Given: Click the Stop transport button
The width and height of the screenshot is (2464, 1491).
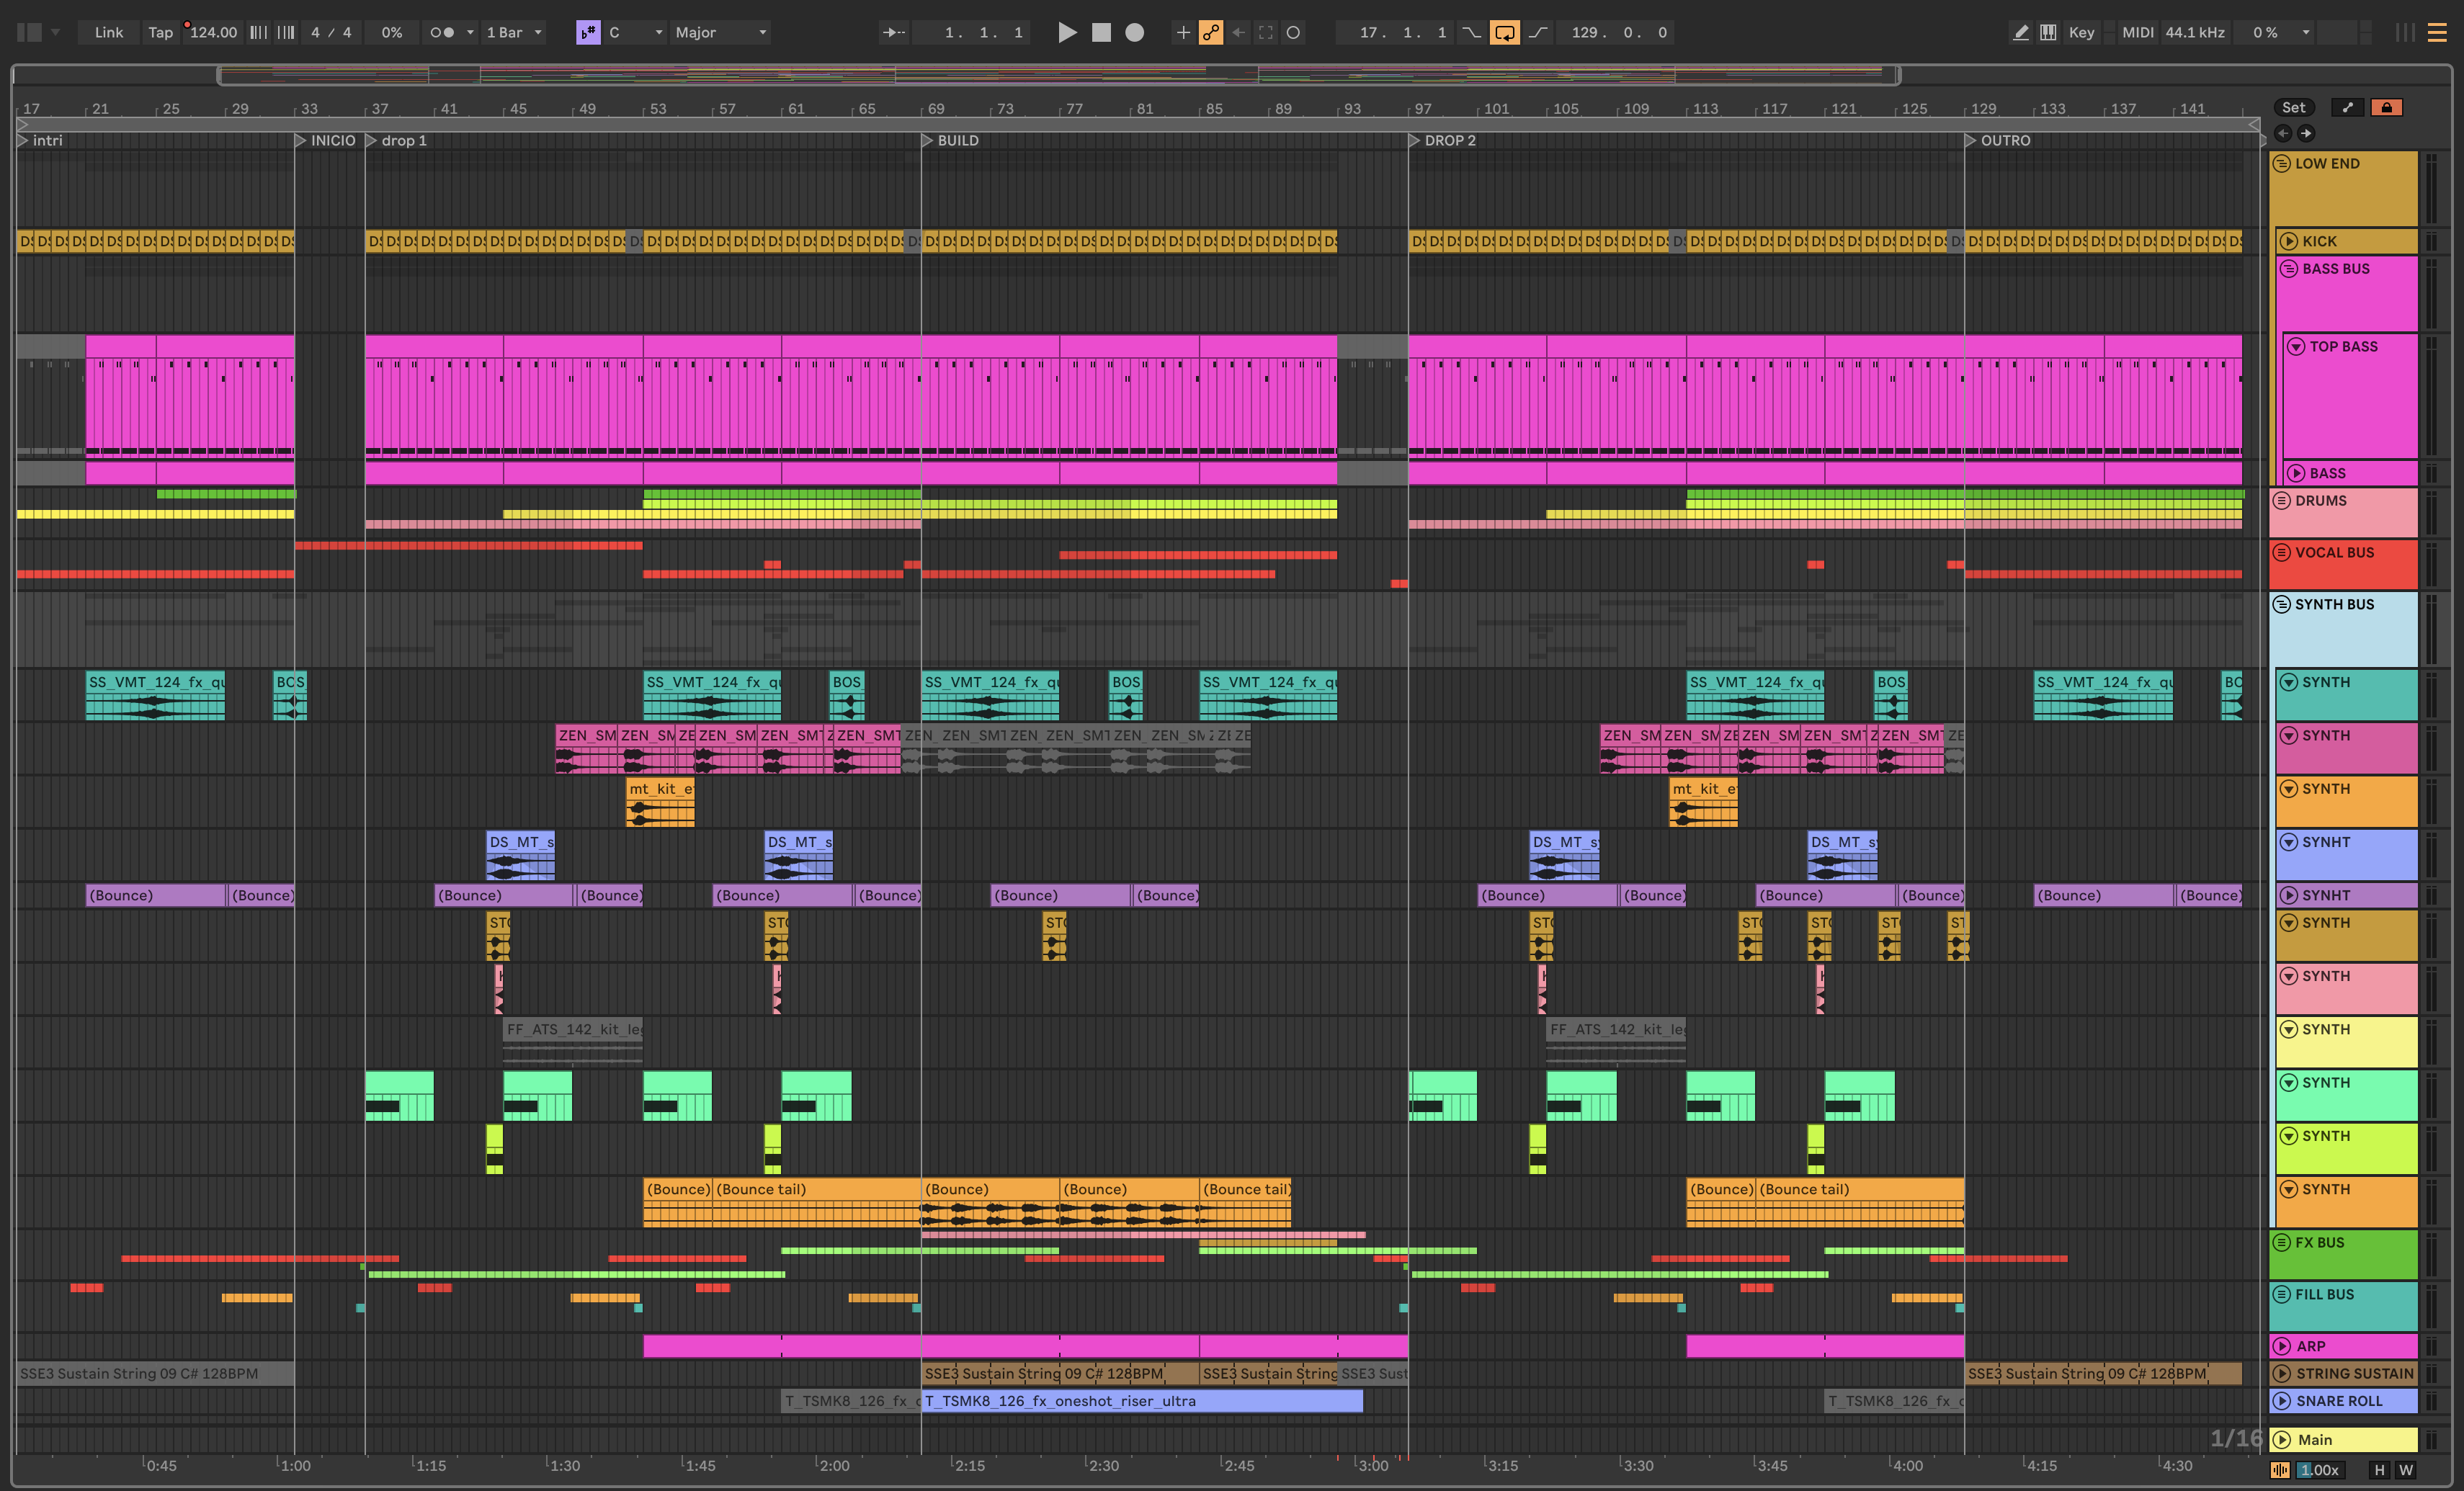Looking at the screenshot, I should tap(1101, 32).
